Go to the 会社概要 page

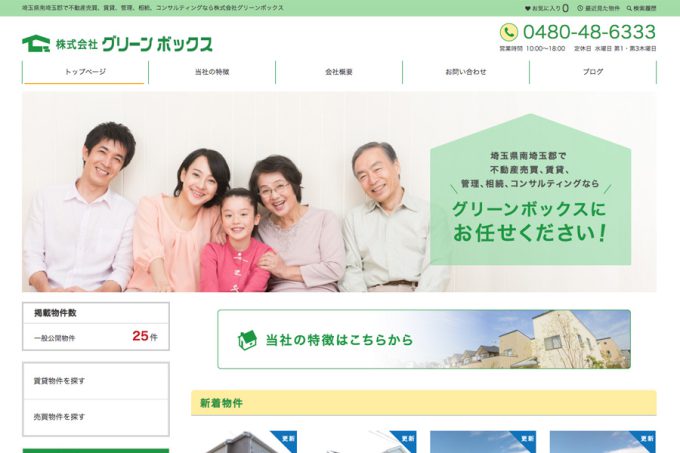[x=339, y=72]
